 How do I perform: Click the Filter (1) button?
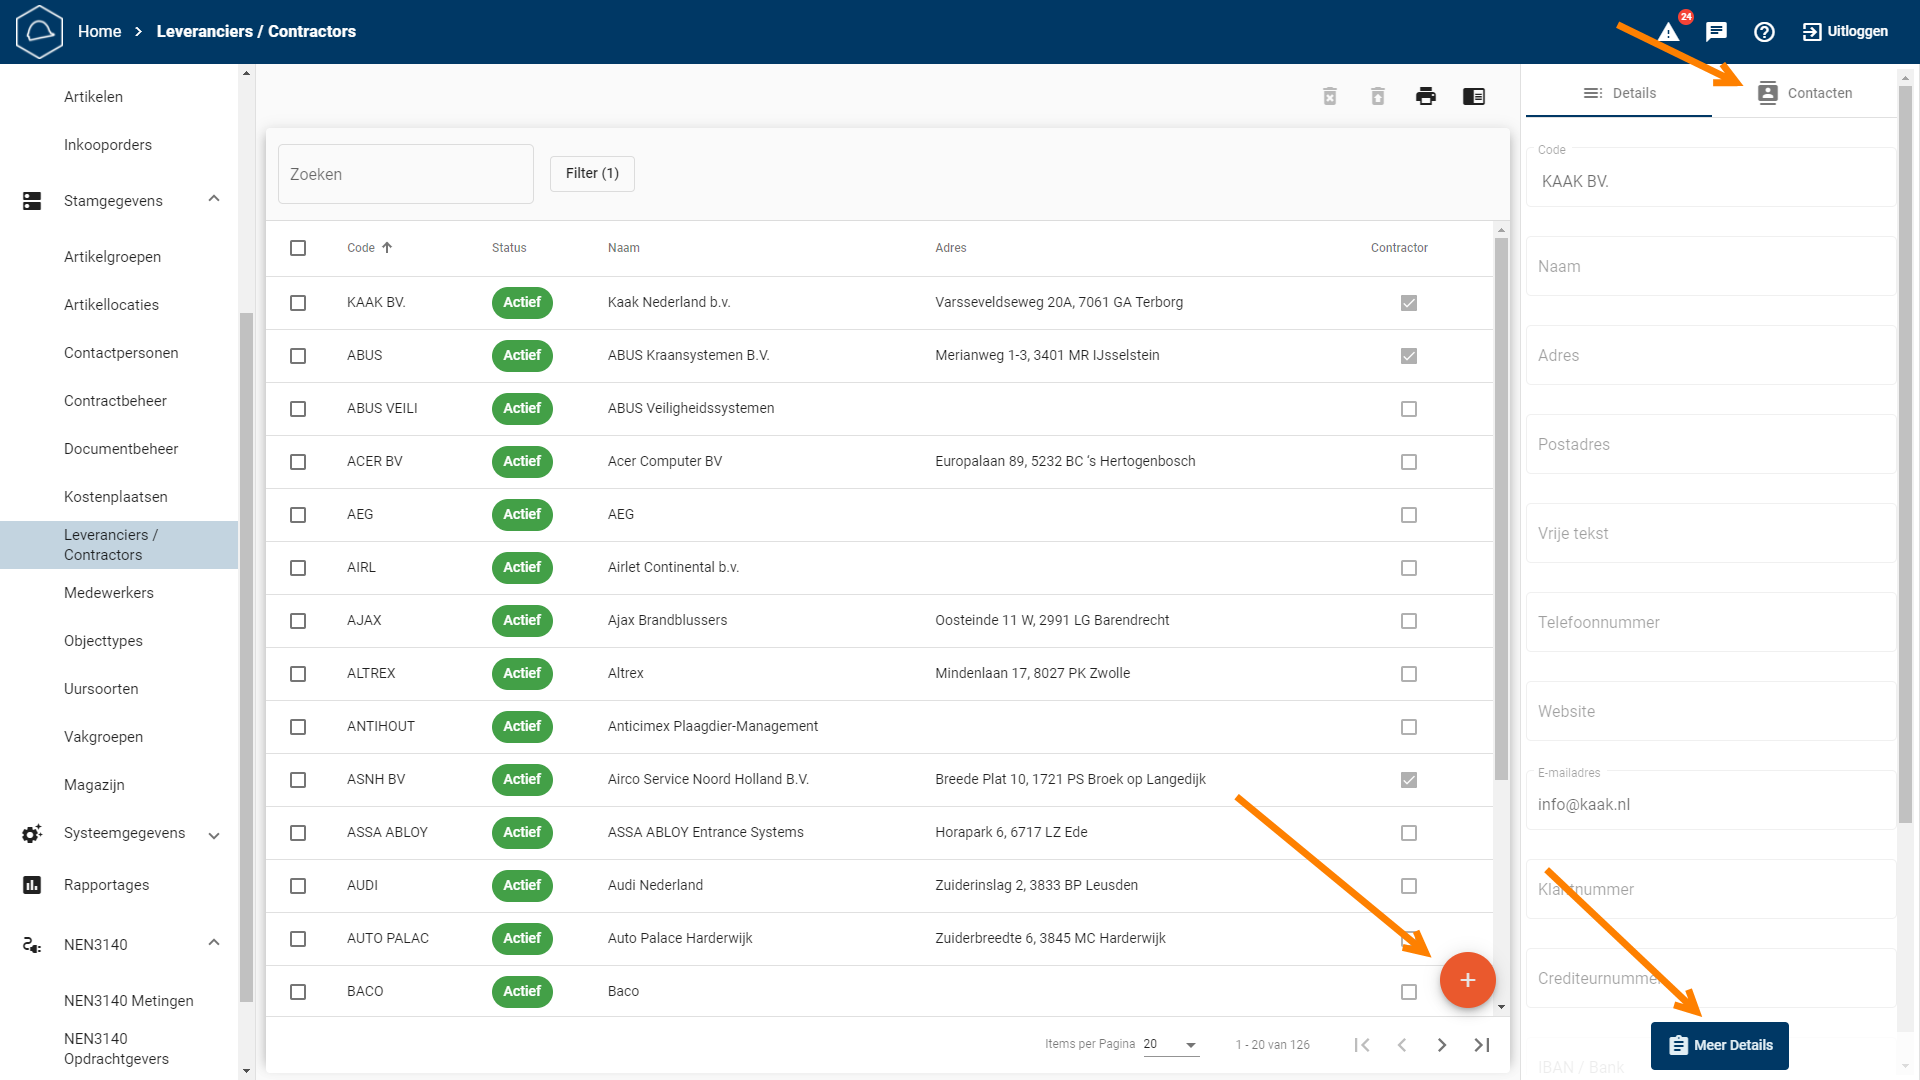pos(592,174)
